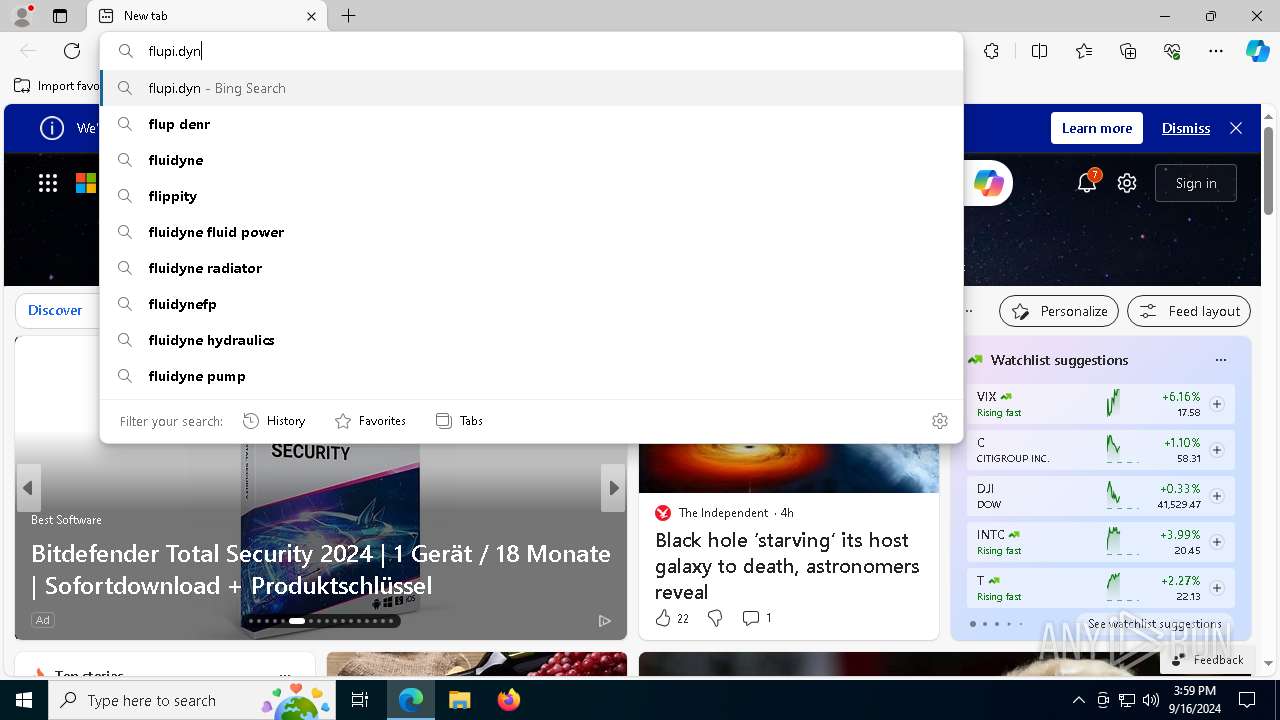Click Feedback button
This screenshot has width=1280, height=720.
(x=1207, y=659)
